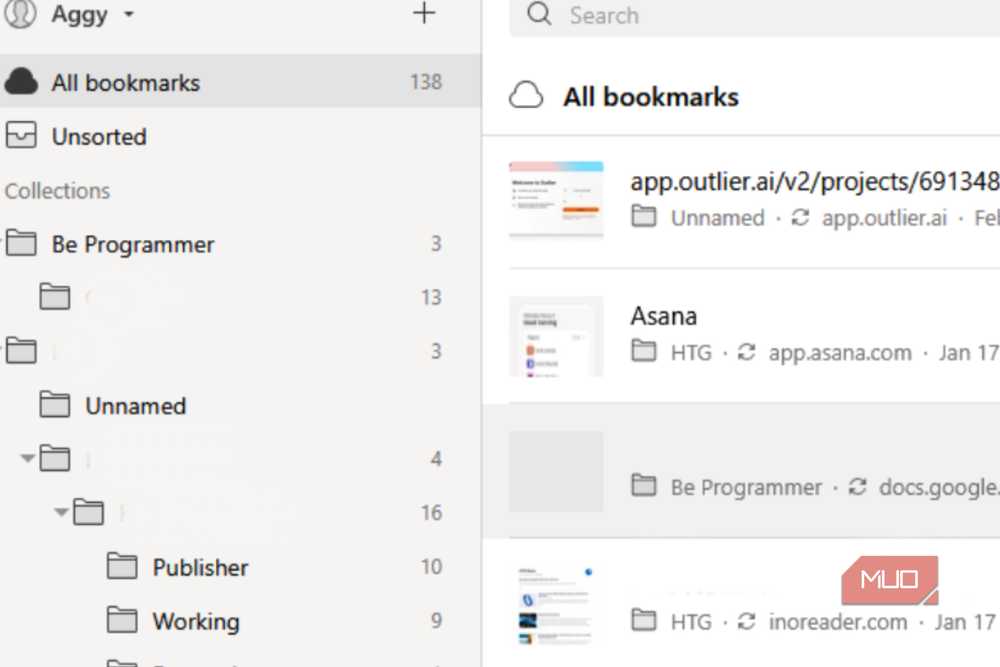Open the Be Programmer collection

point(240,244)
